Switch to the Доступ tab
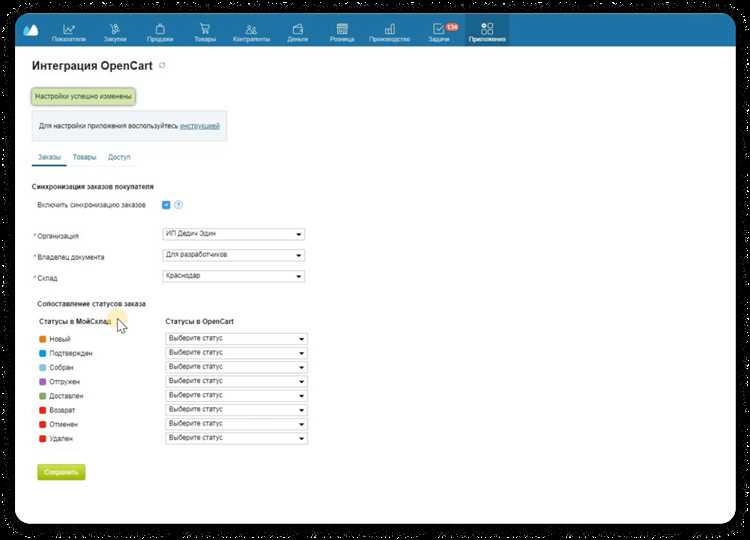The height and width of the screenshot is (540, 750). 119,157
